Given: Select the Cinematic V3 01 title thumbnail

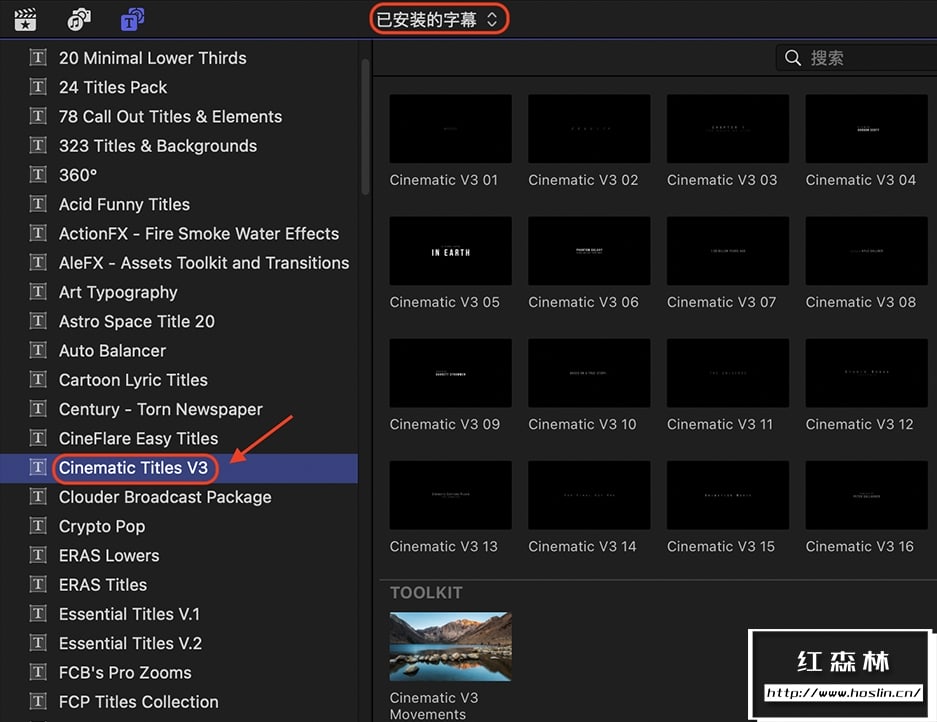Looking at the screenshot, I should point(451,129).
